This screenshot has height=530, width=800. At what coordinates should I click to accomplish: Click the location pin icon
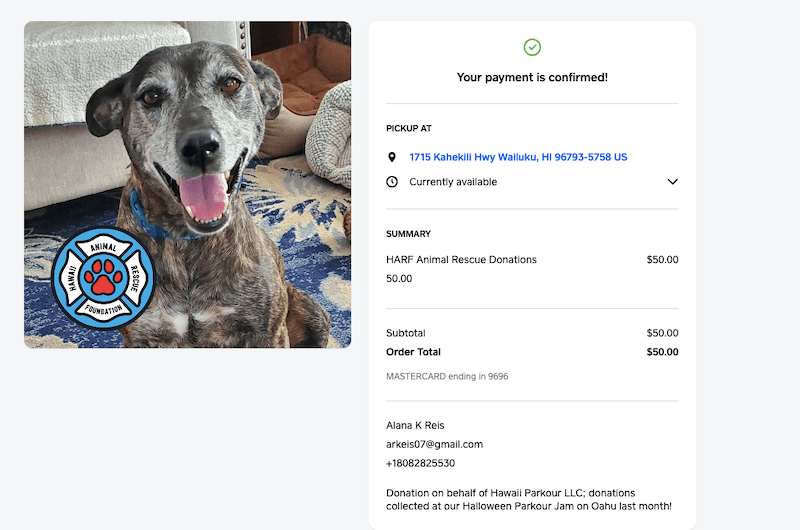pyautogui.click(x=392, y=157)
